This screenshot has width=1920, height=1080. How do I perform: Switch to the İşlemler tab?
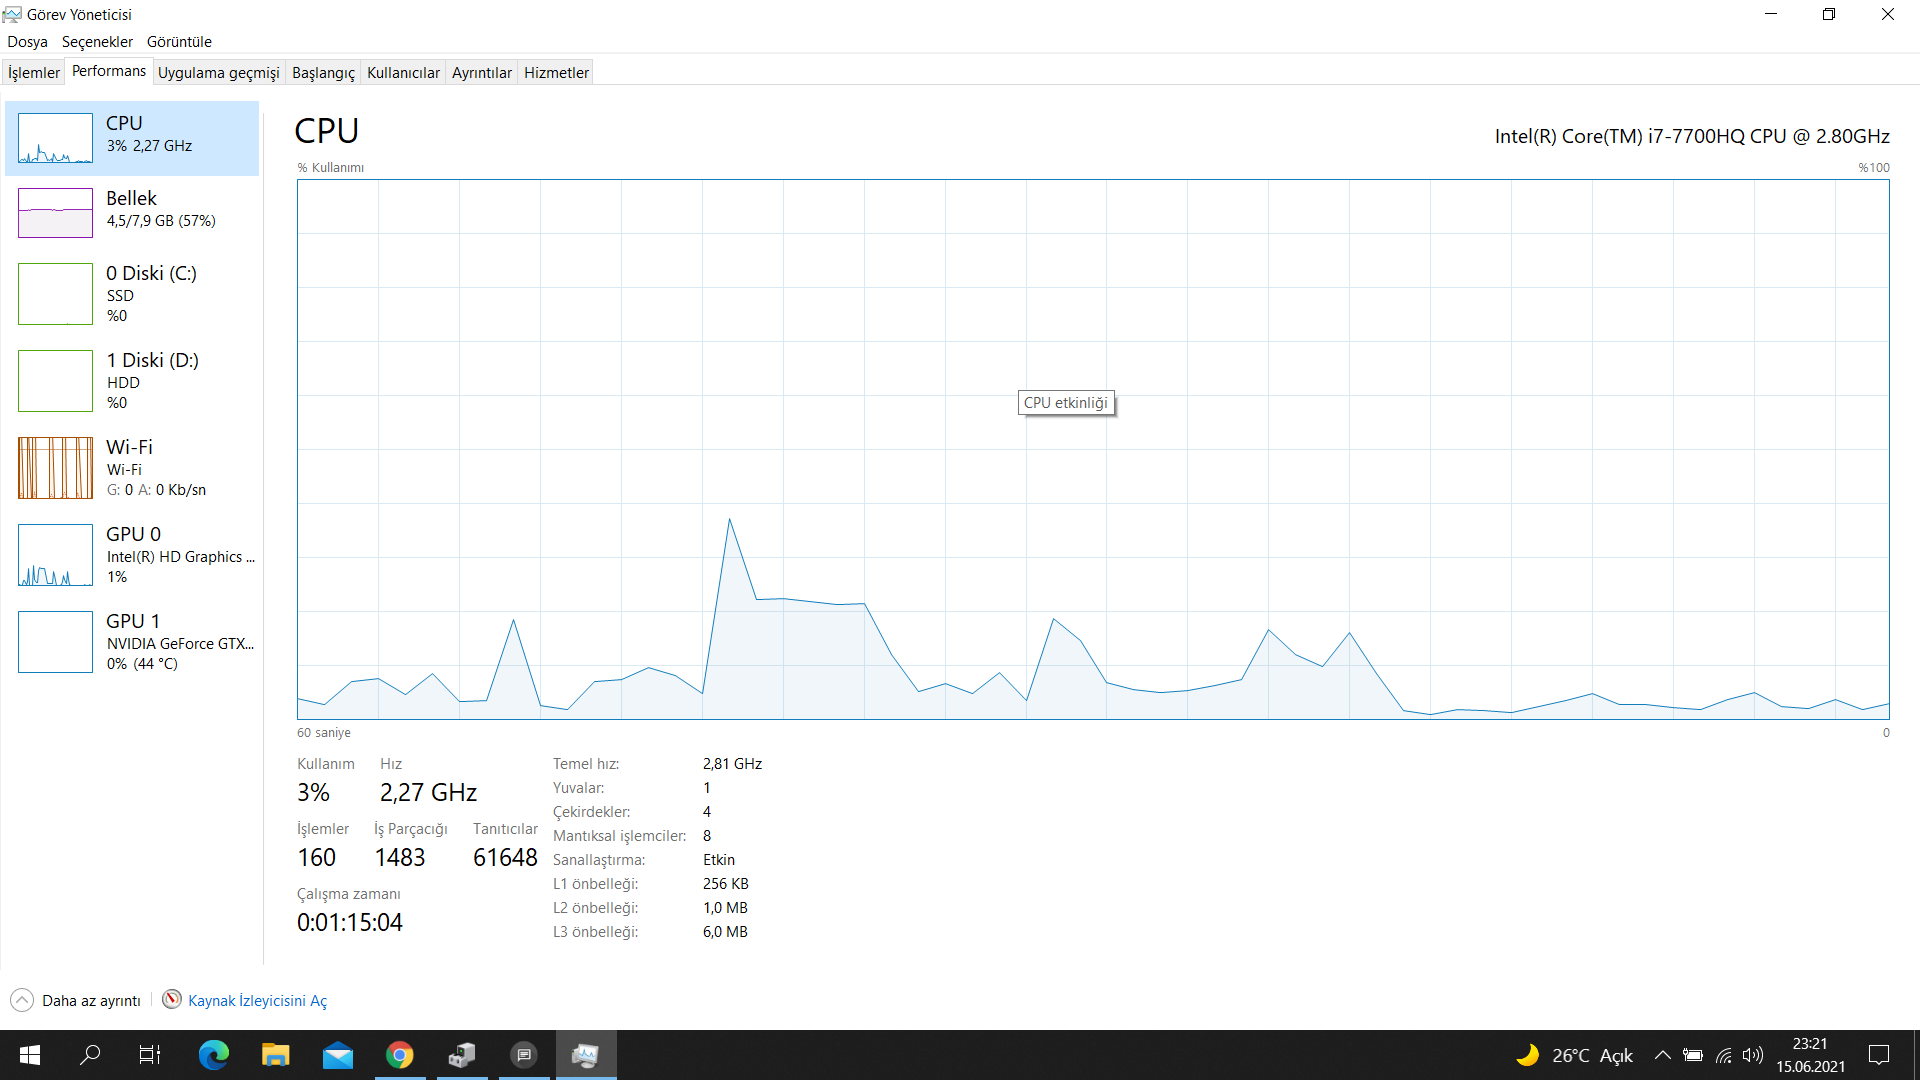click(x=34, y=72)
